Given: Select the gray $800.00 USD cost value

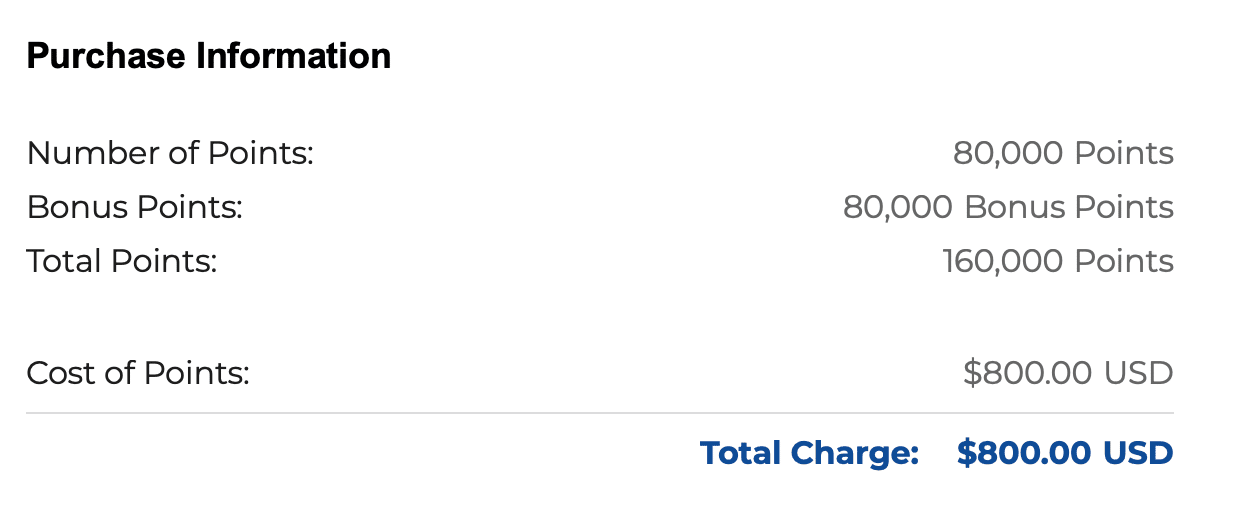Looking at the screenshot, I should tap(1068, 374).
